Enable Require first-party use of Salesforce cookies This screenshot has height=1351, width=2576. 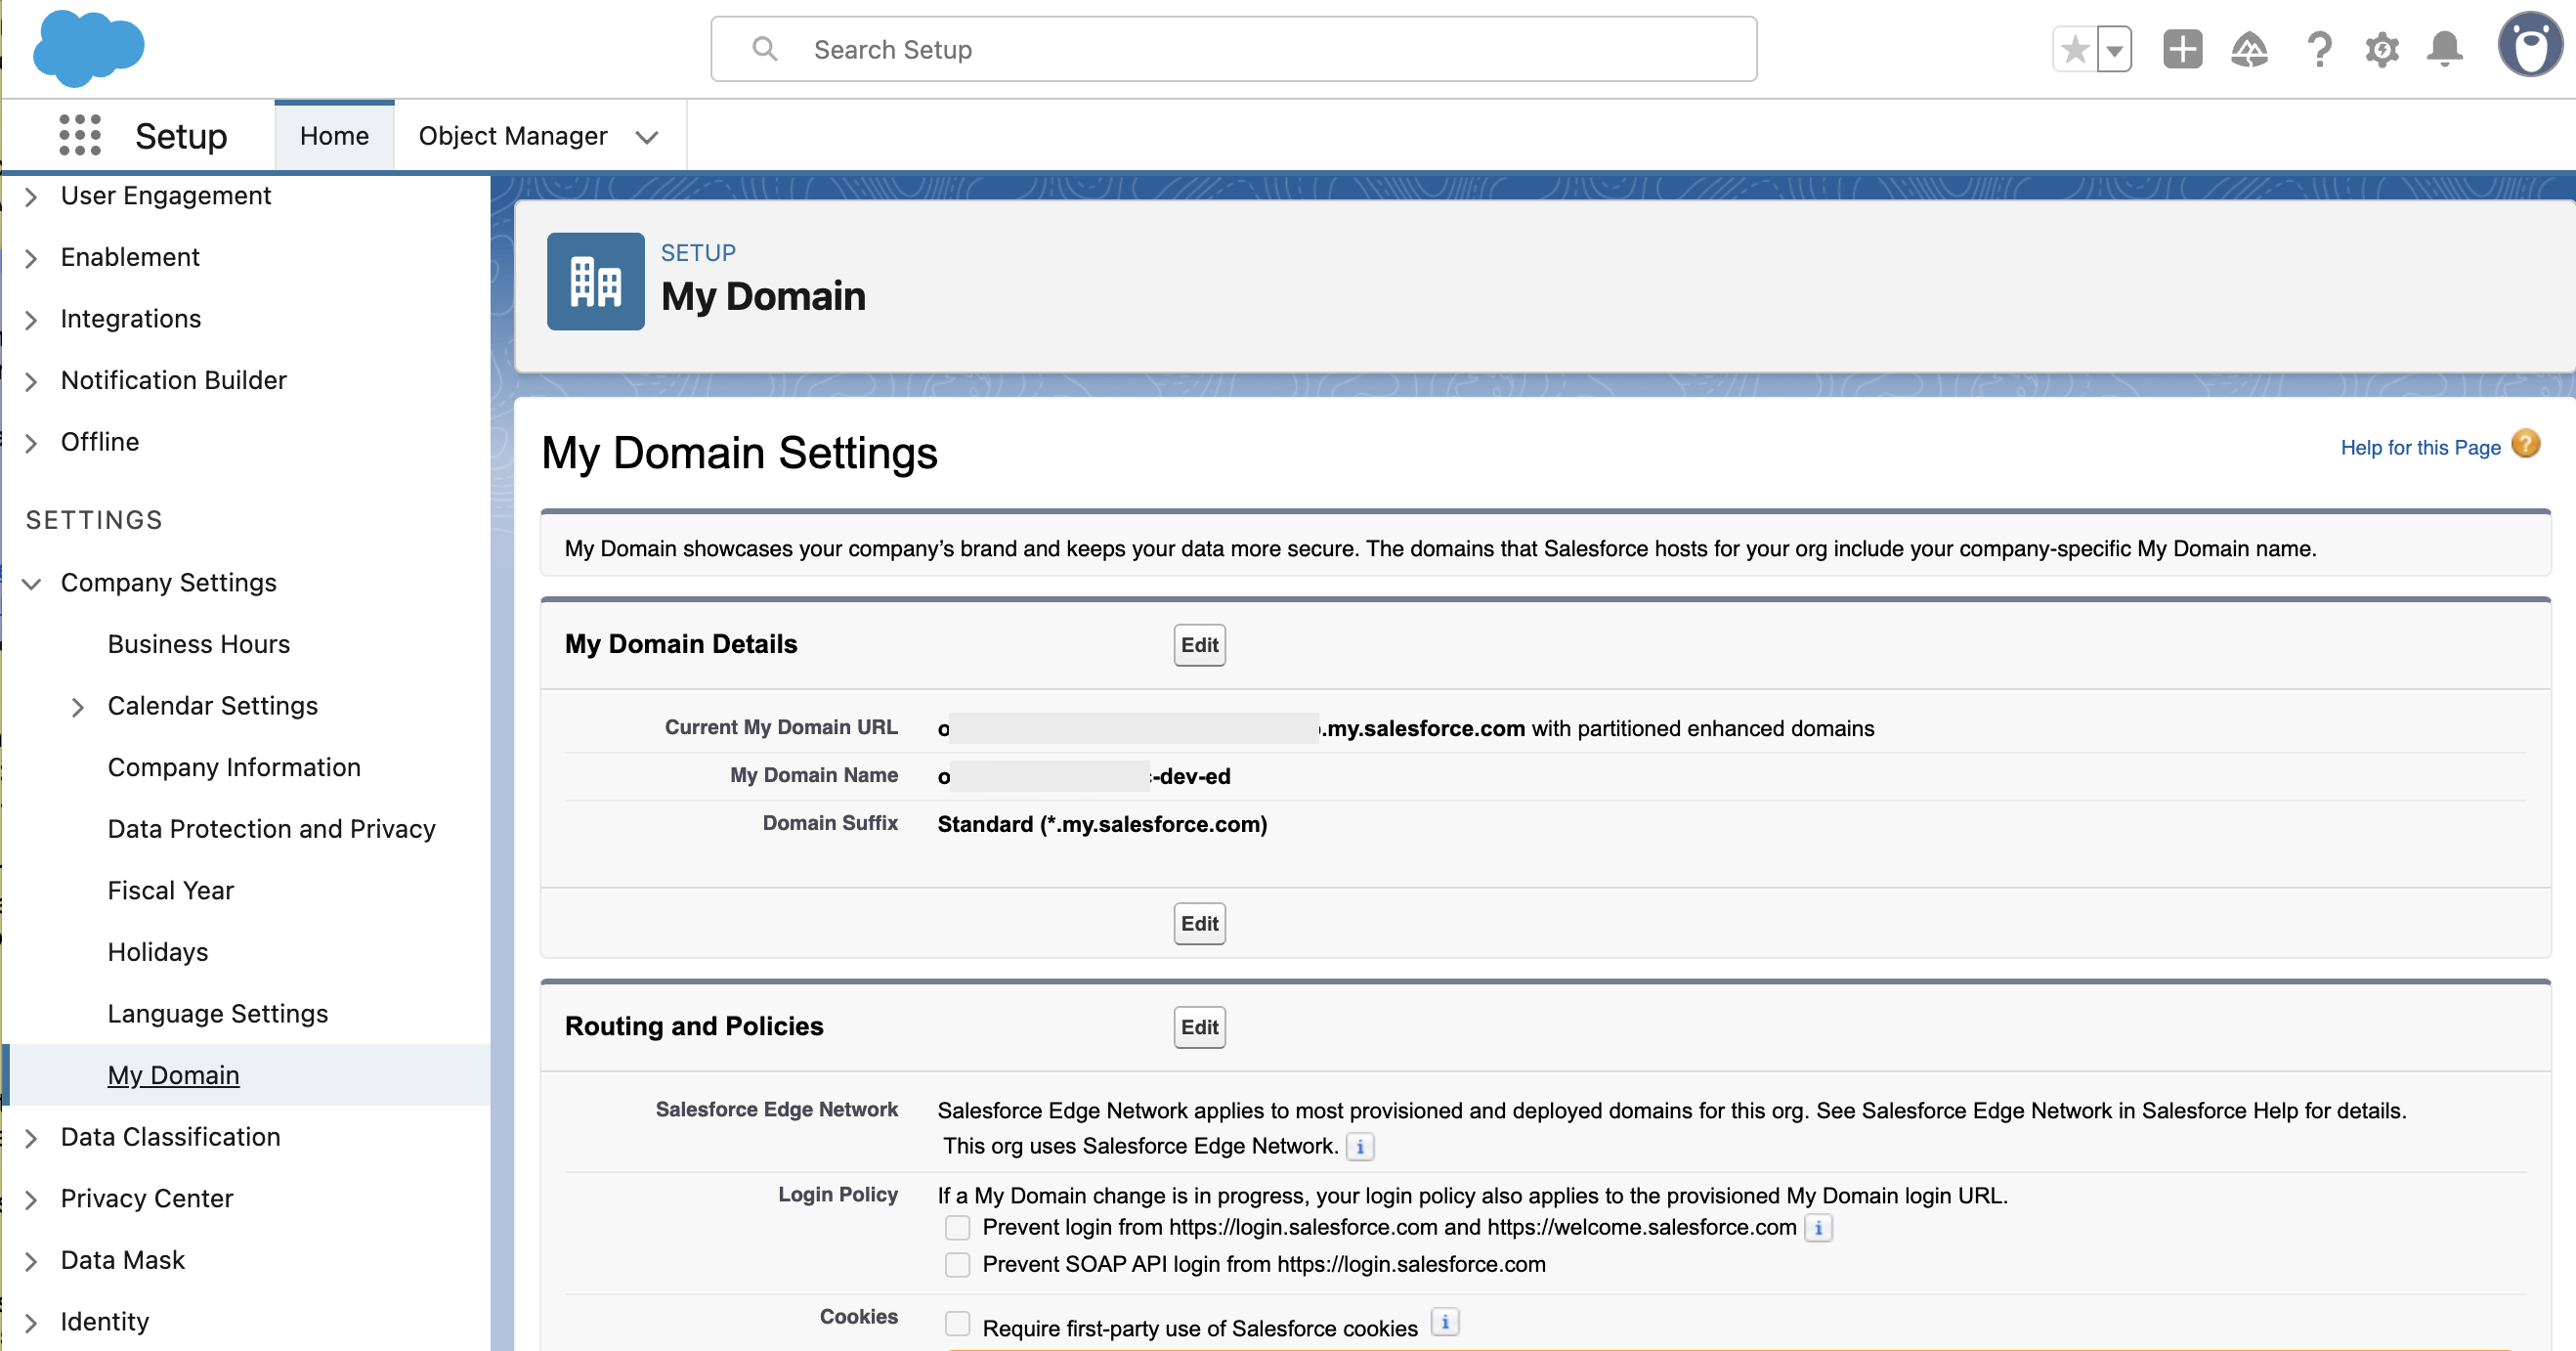(957, 1323)
